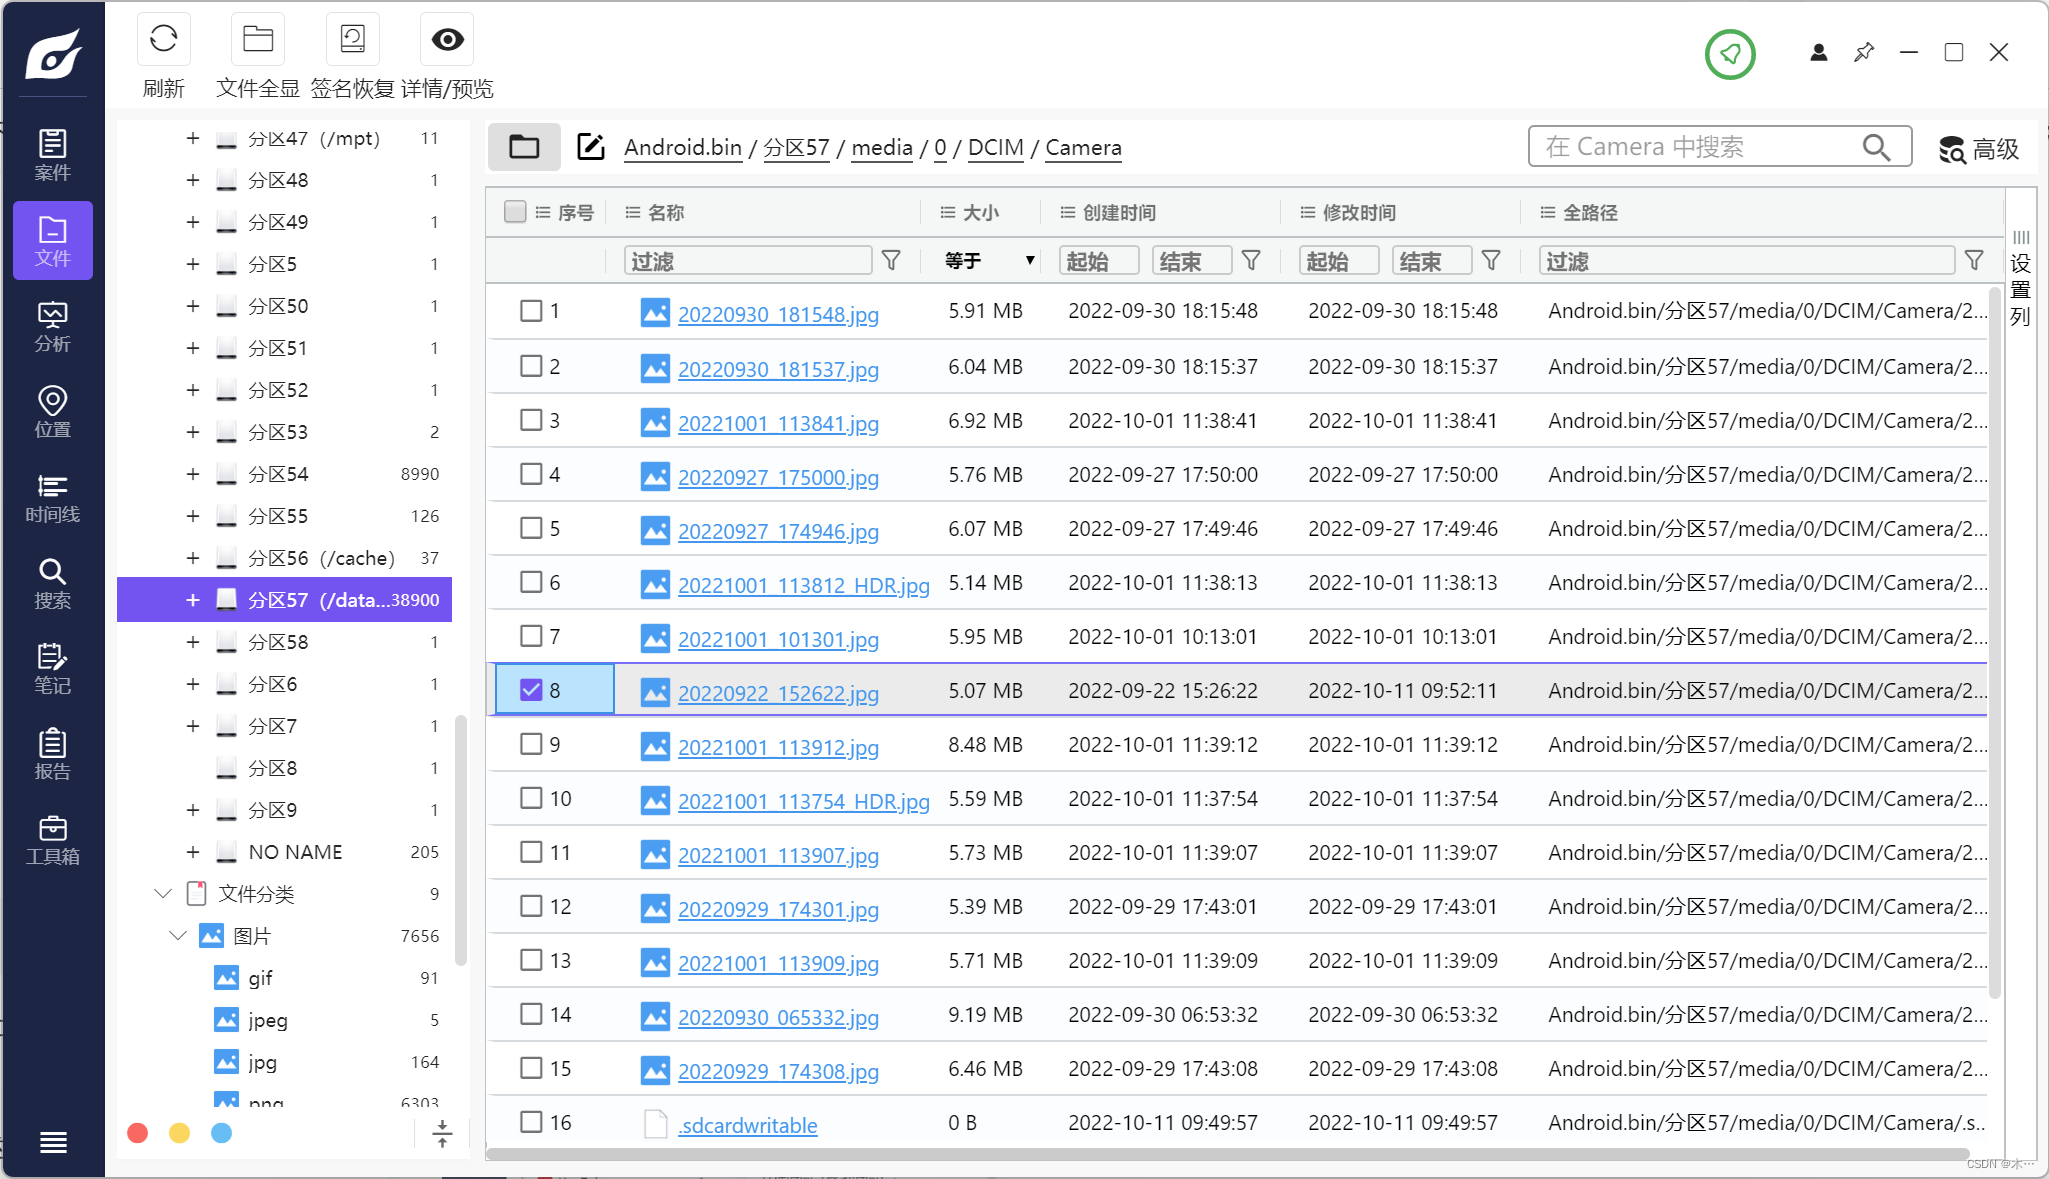Click the name column filter funnel icon
The width and height of the screenshot is (2049, 1179).
pyautogui.click(x=891, y=261)
